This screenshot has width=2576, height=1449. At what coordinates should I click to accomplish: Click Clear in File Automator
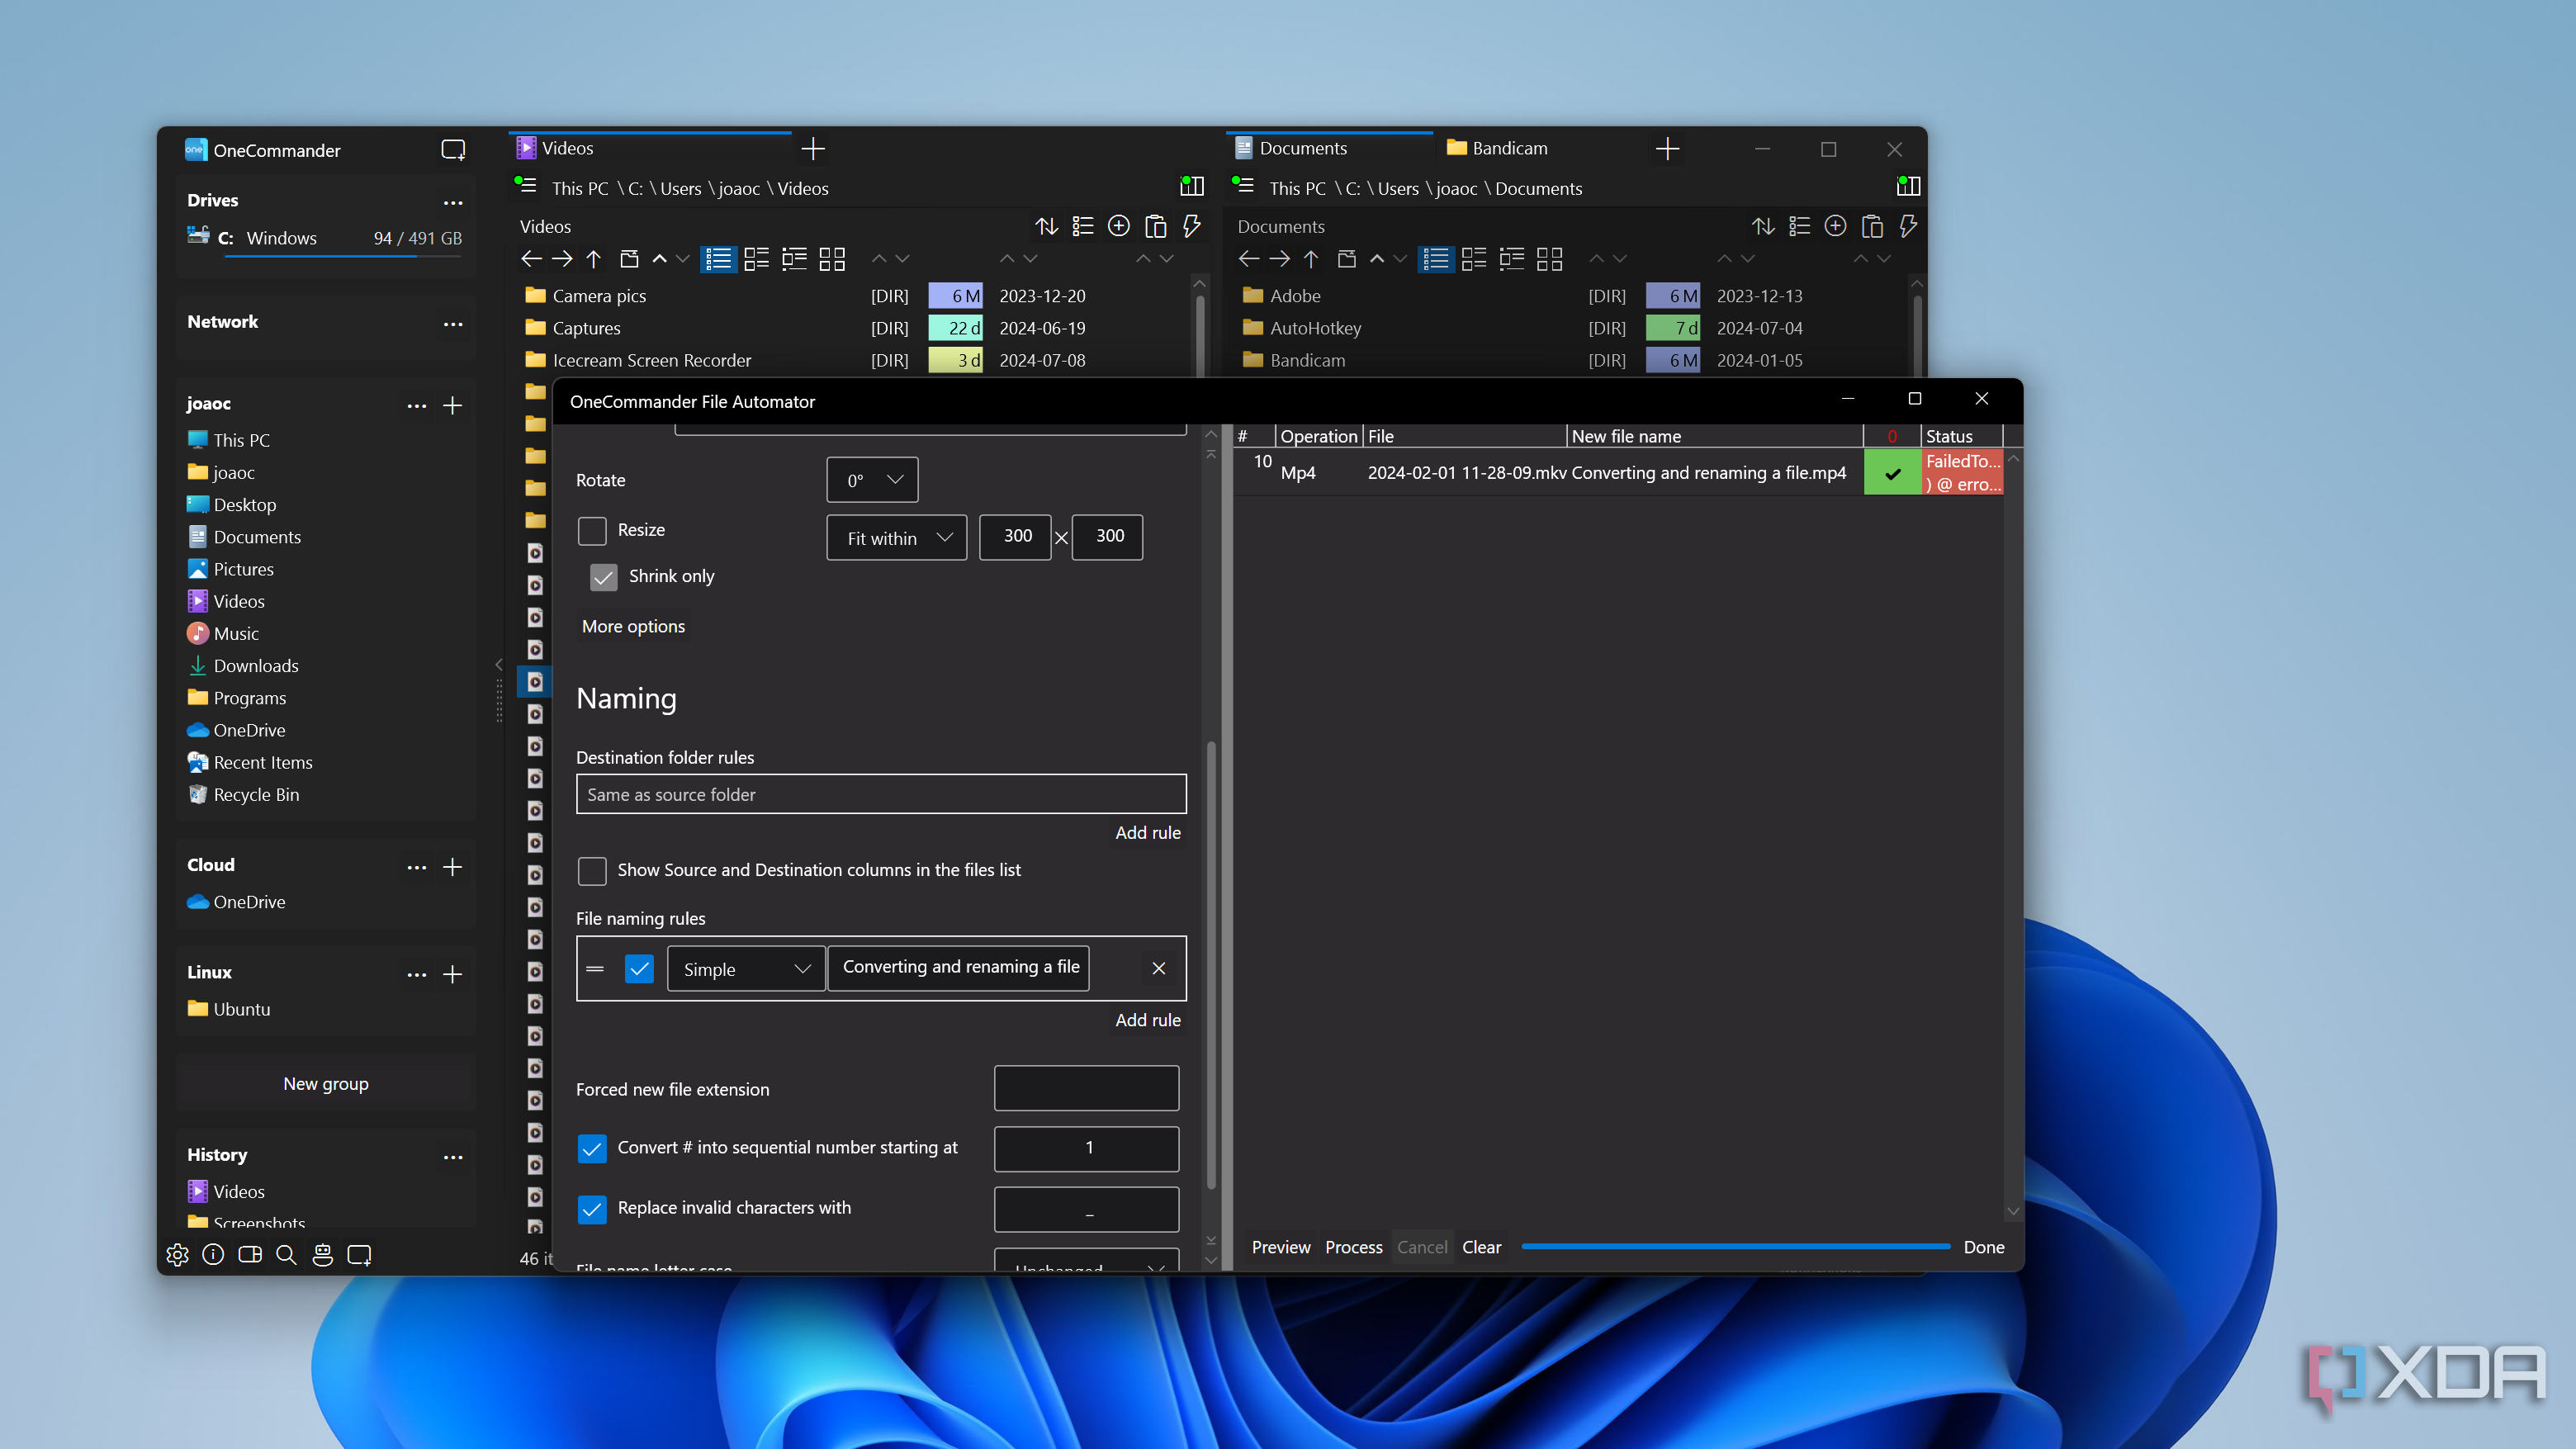[1481, 1247]
